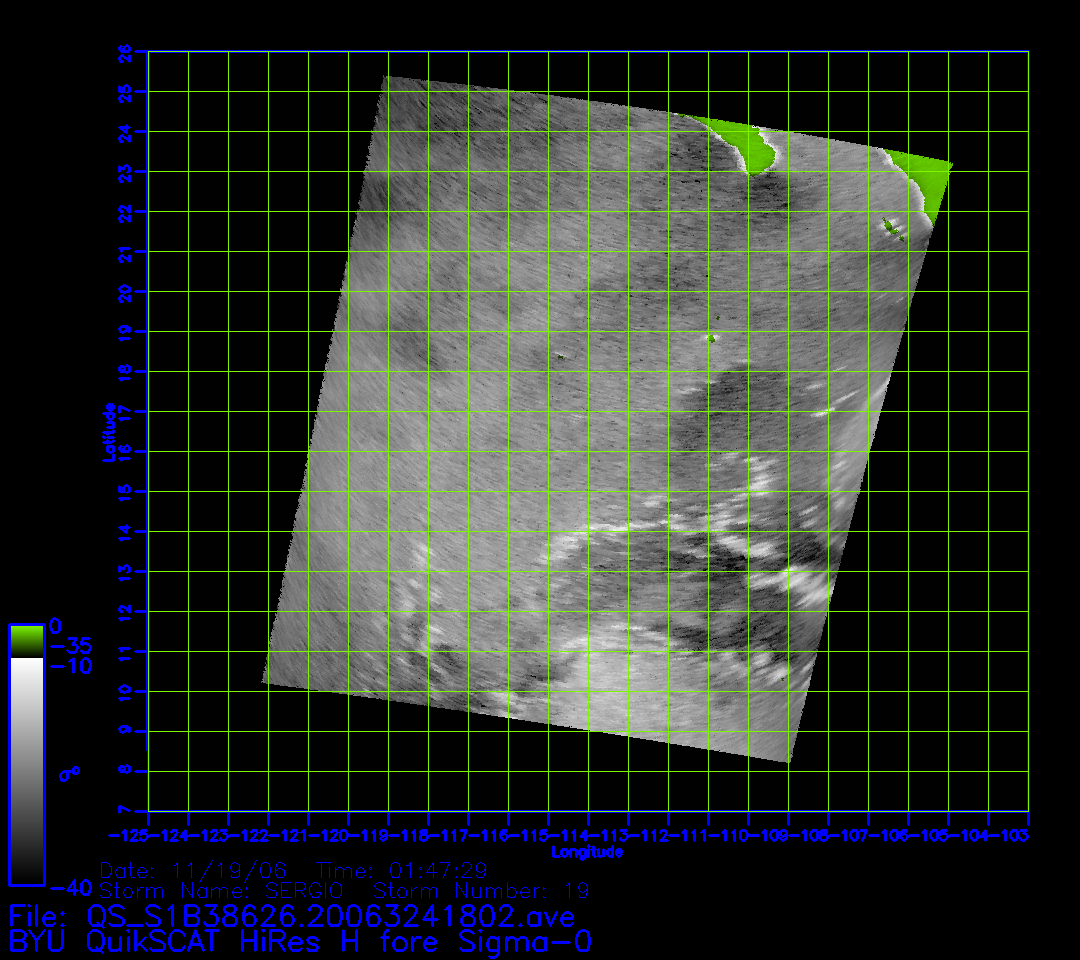Click the -125 longitude tick label
Screen dimensions: 1080x960
128,834
